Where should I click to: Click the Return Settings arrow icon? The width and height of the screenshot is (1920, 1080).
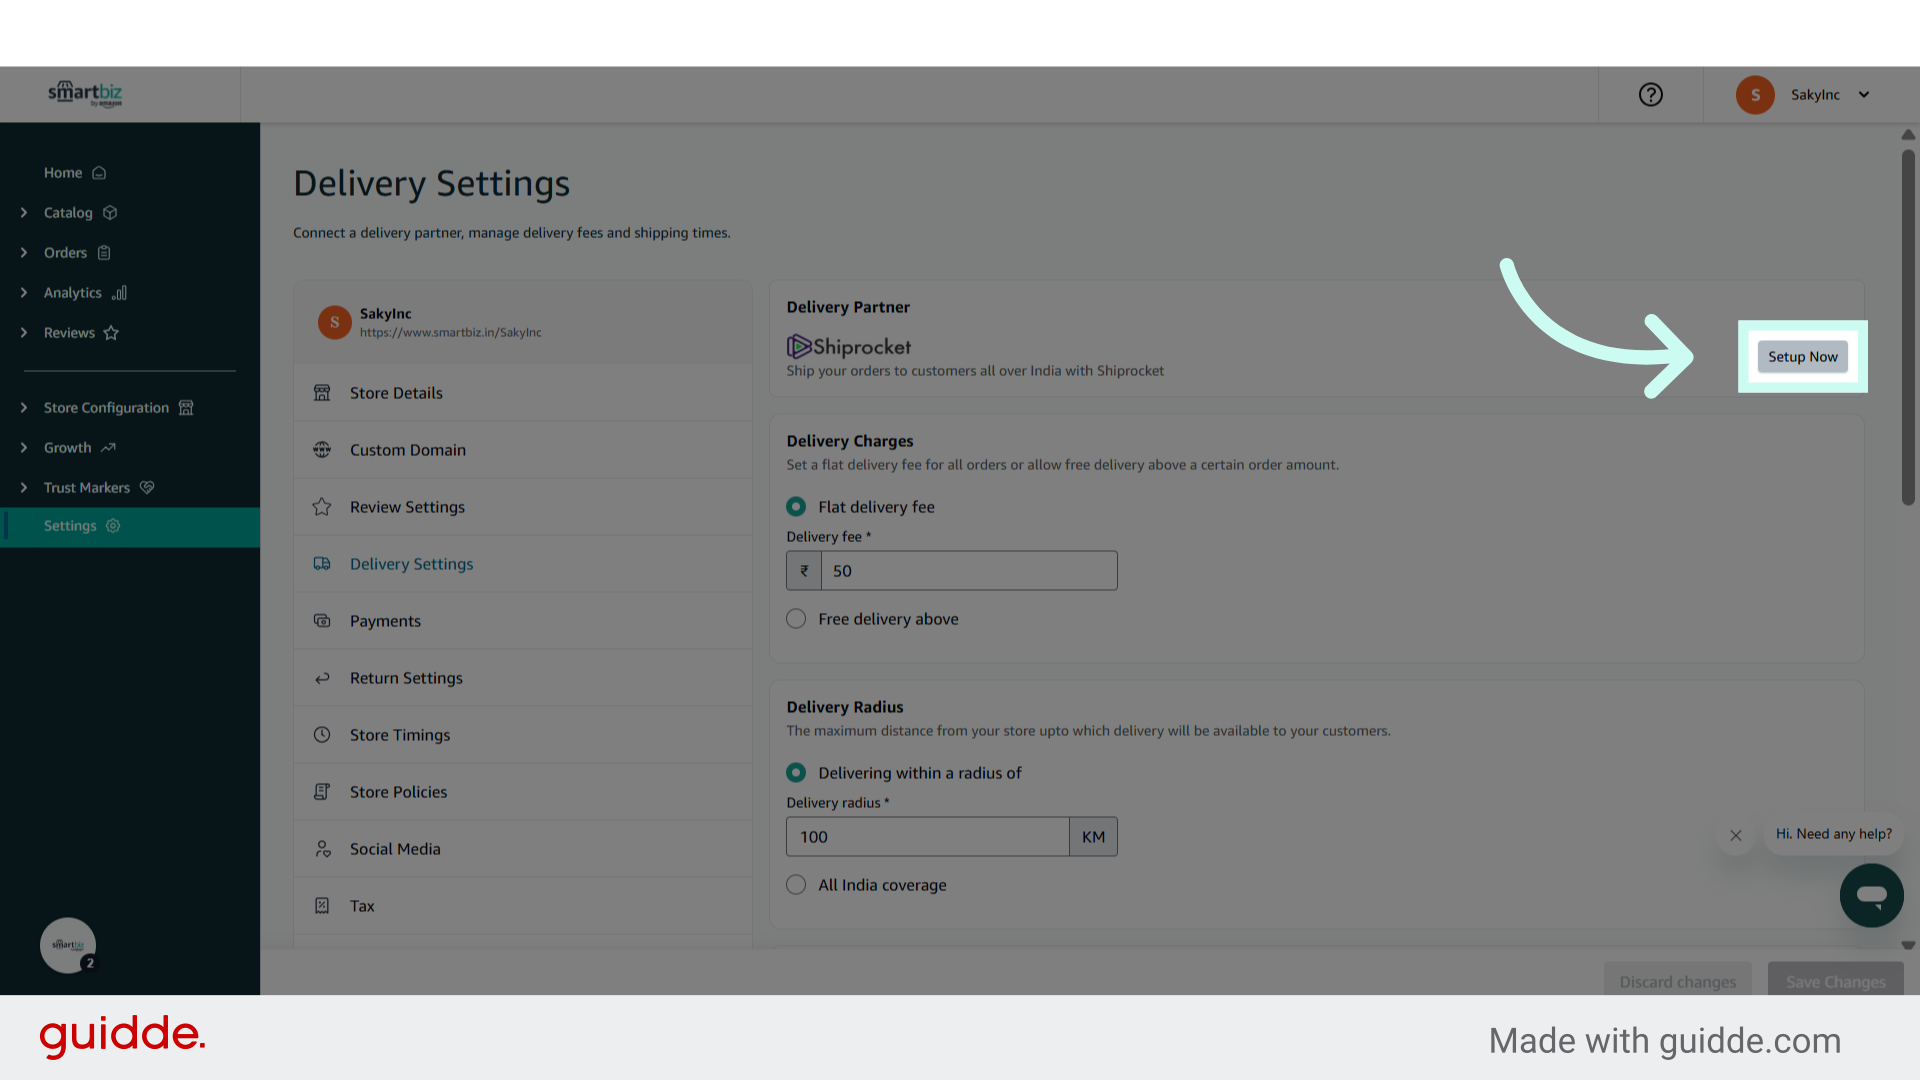point(322,678)
